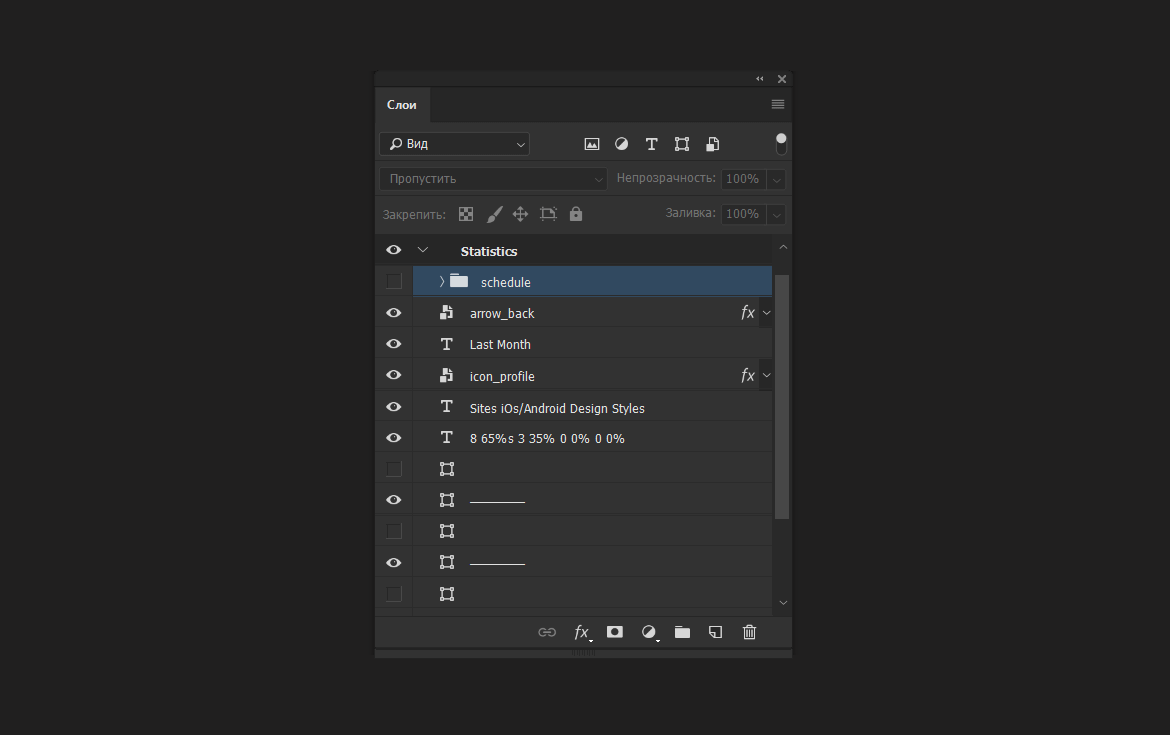Filter layers by adjustment layers icon
Viewport: 1170px width, 735px height.
[622, 144]
